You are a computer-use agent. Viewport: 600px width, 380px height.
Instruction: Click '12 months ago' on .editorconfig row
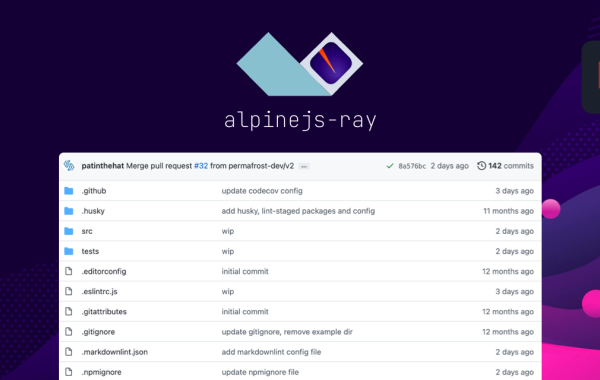tap(508, 271)
